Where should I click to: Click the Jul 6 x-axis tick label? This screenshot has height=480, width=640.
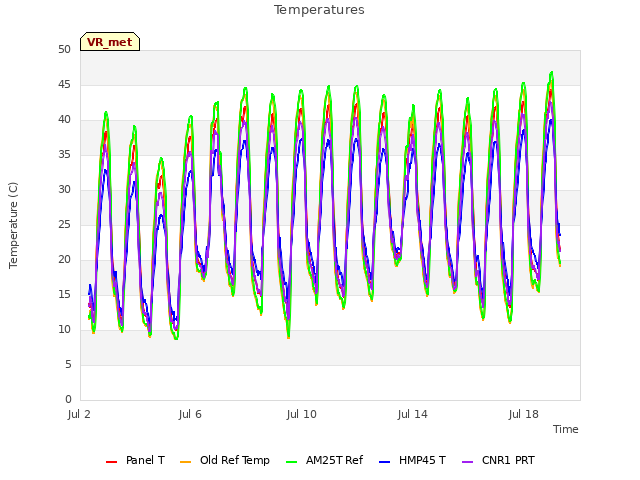click(190, 414)
